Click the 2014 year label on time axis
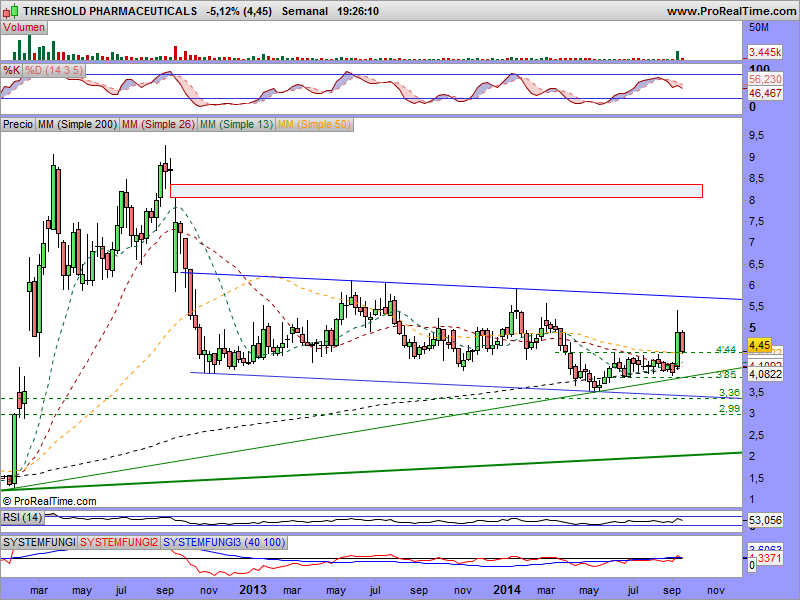 pyautogui.click(x=507, y=590)
